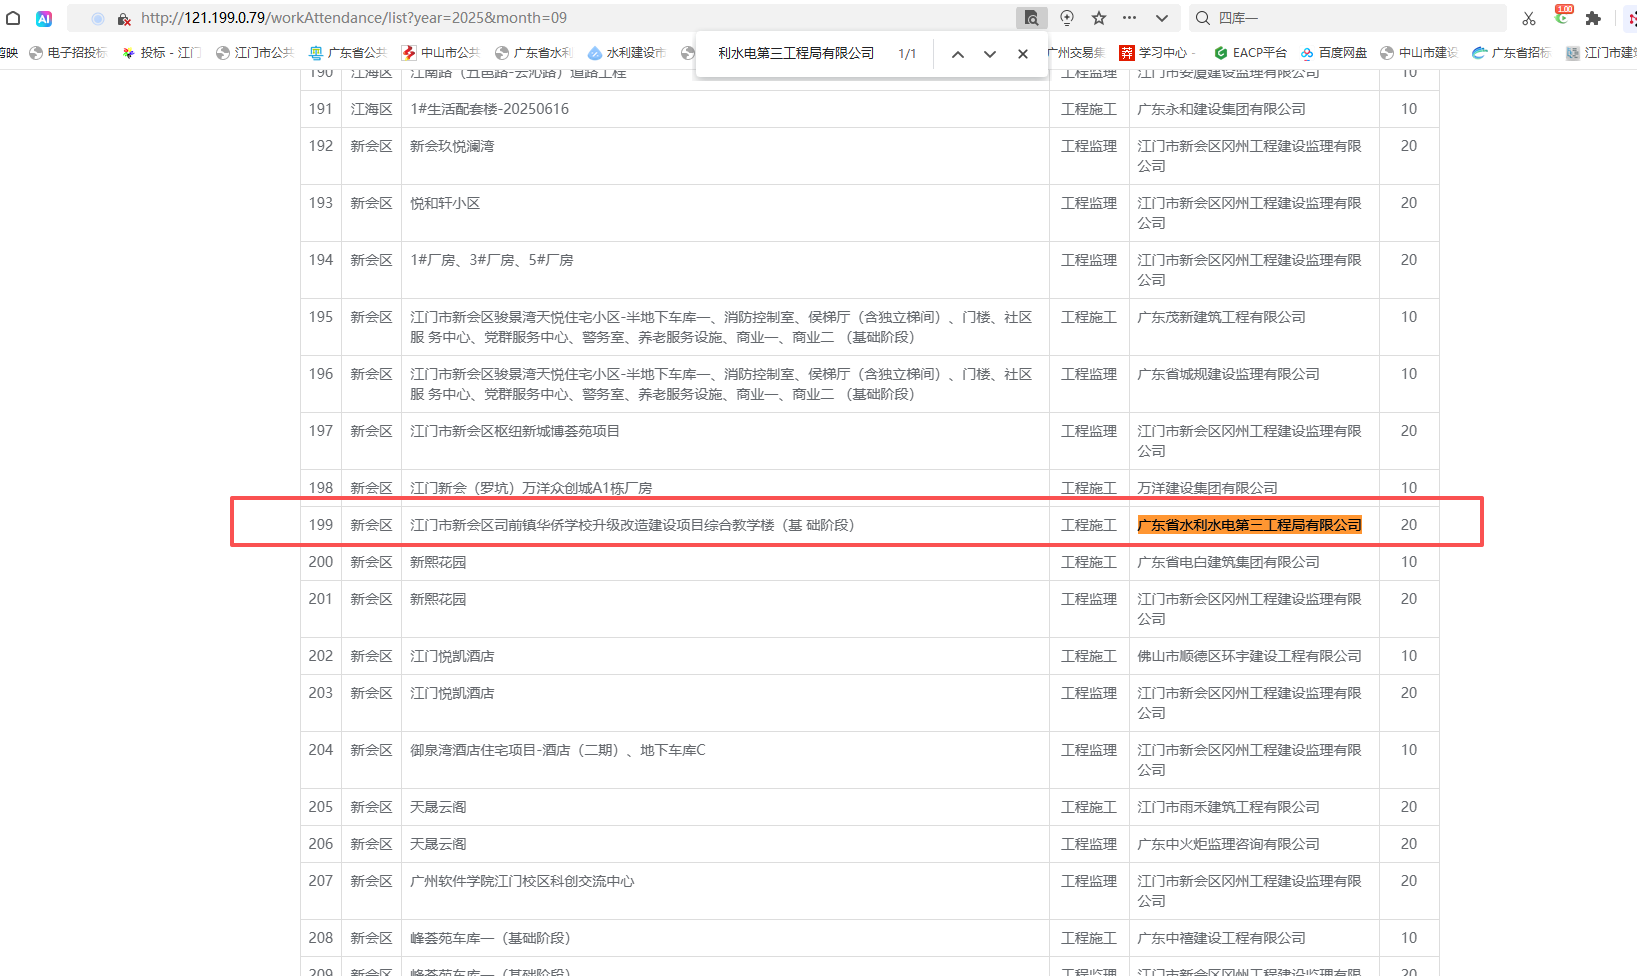Jump to previous find result
This screenshot has width=1637, height=976.
click(x=957, y=54)
